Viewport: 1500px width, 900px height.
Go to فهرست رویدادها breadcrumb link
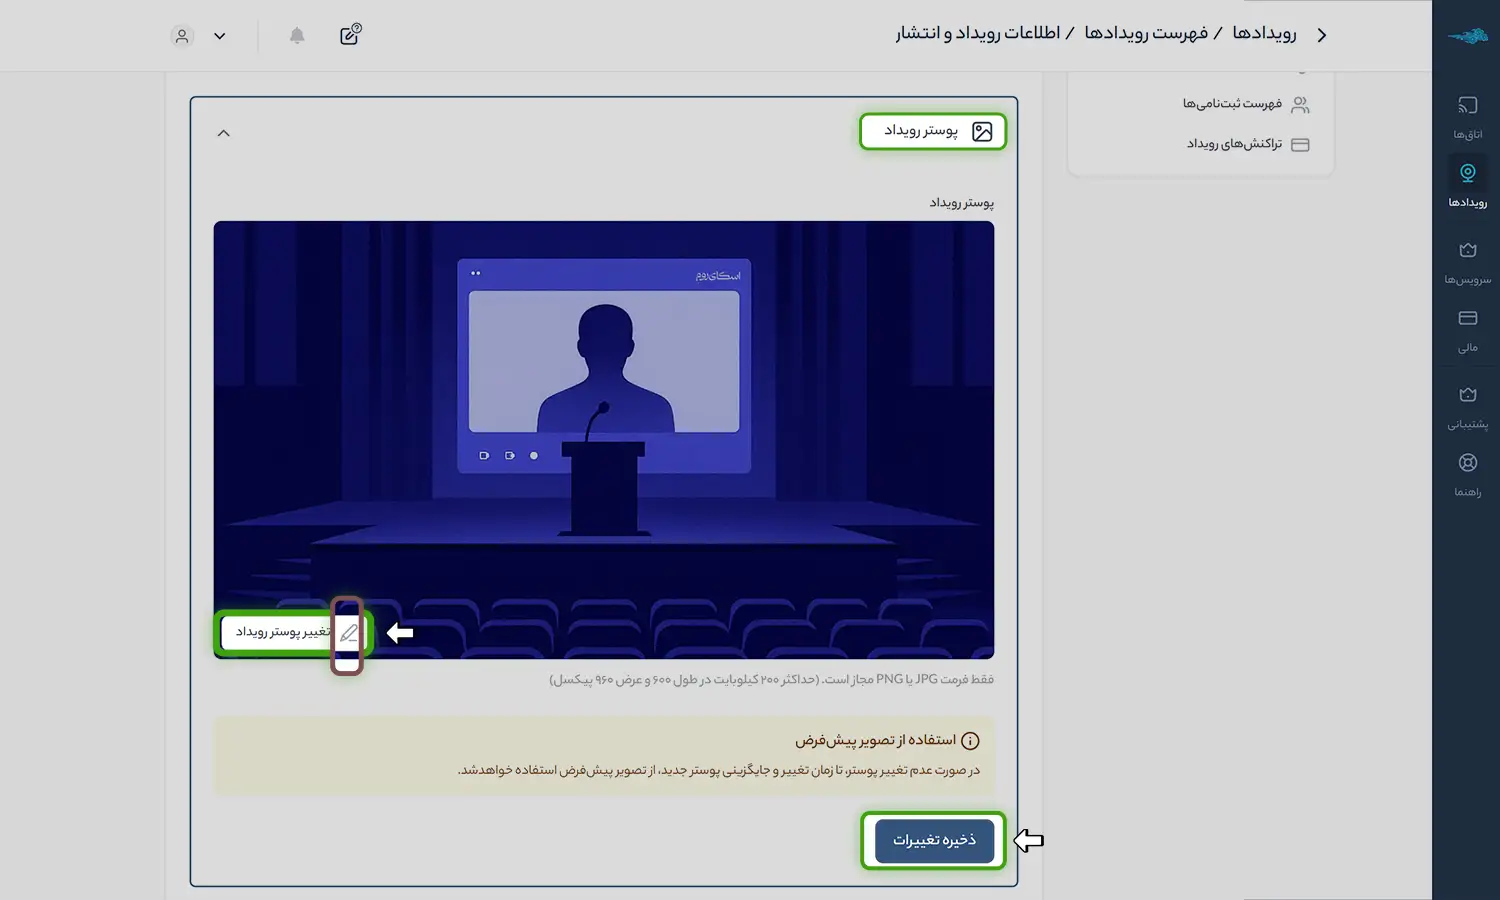[1145, 34]
